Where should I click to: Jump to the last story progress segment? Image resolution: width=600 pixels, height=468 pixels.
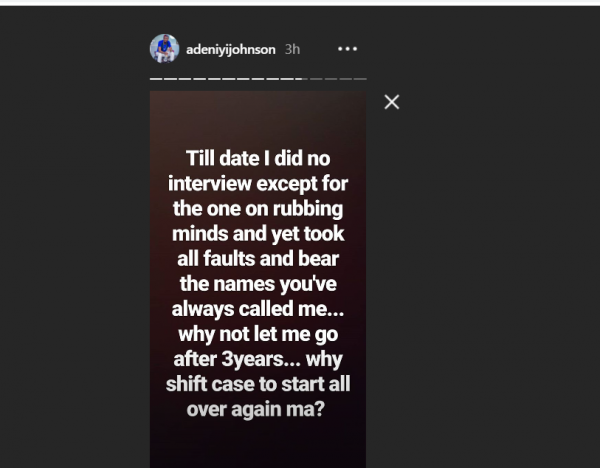[360, 78]
